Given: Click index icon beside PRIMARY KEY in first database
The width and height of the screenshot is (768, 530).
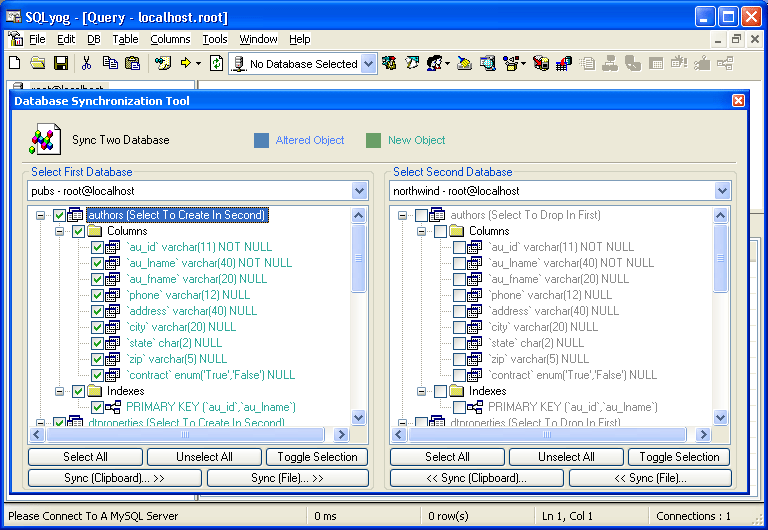Looking at the screenshot, I should (x=113, y=407).
